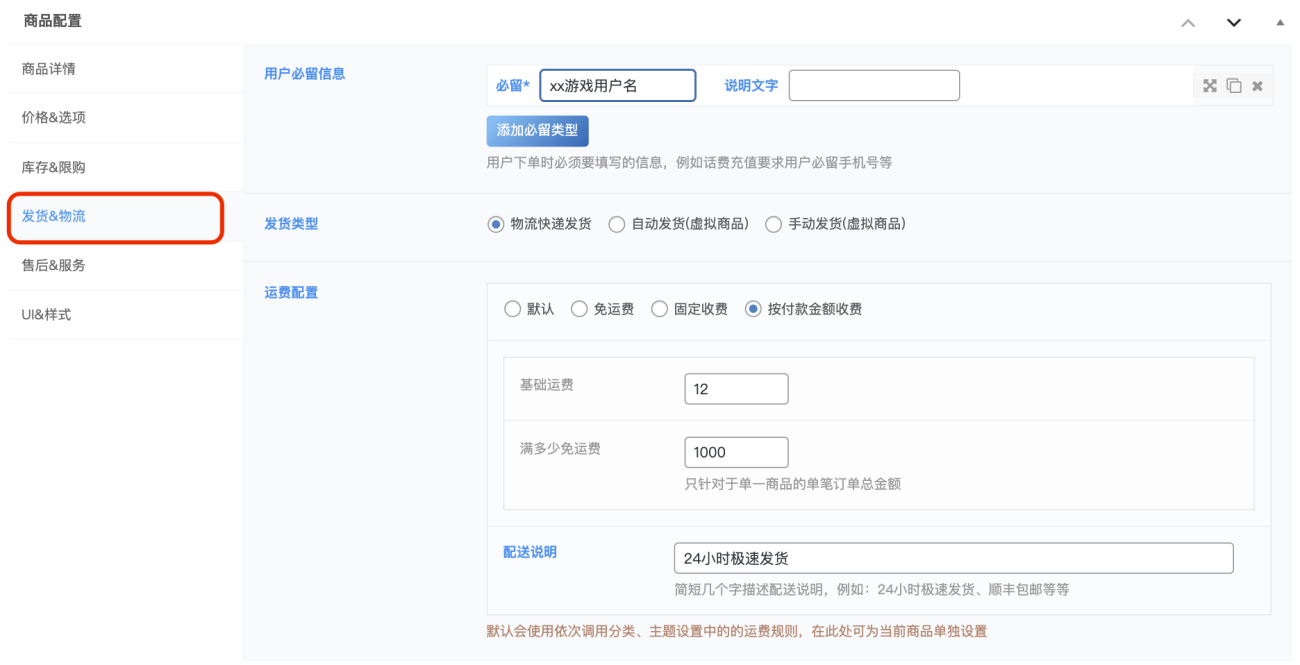Screen dimensions: 1300x665
Task: Duplicate the required-info row with copy icon
Action: coord(1233,86)
